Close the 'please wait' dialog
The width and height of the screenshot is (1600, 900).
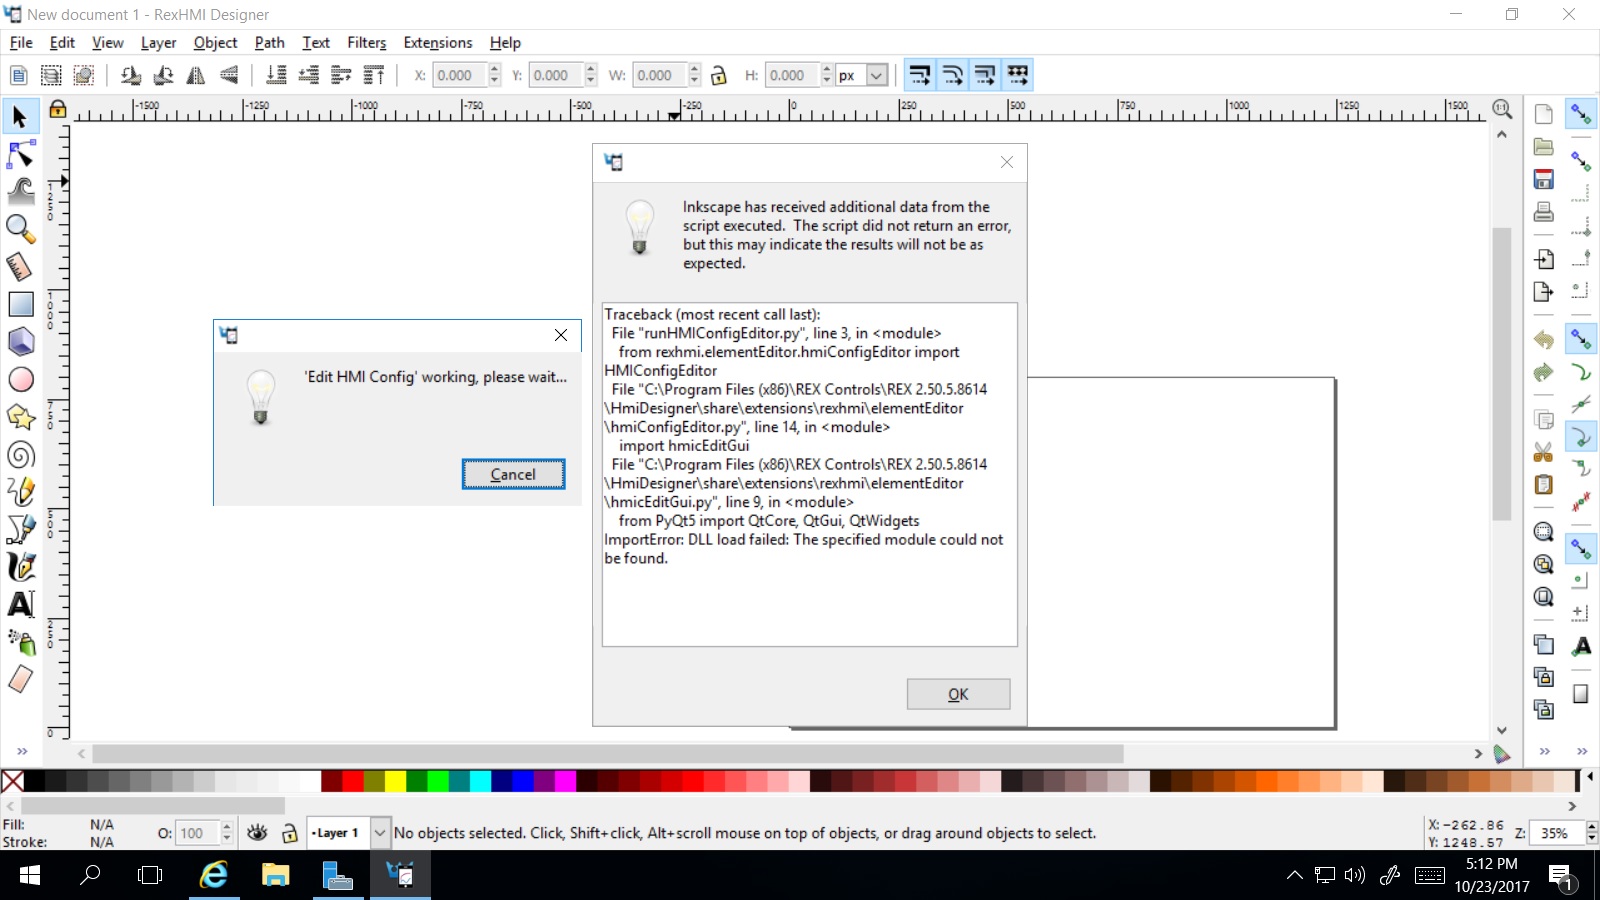pyautogui.click(x=561, y=335)
